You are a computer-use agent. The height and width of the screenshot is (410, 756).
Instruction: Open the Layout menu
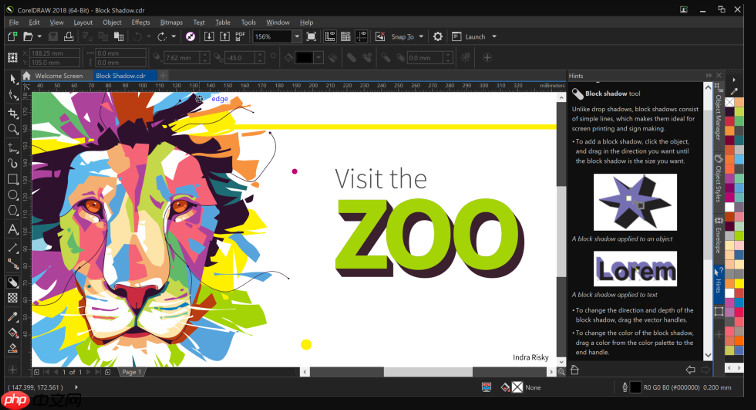(83, 22)
